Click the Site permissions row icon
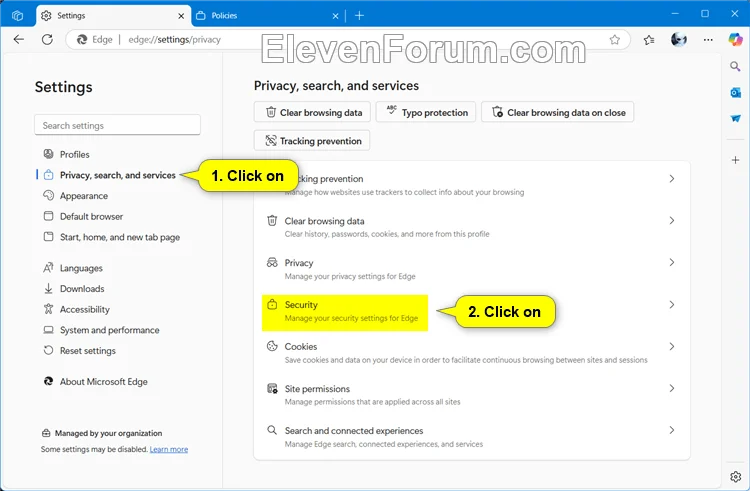750x491 pixels. click(x=272, y=388)
